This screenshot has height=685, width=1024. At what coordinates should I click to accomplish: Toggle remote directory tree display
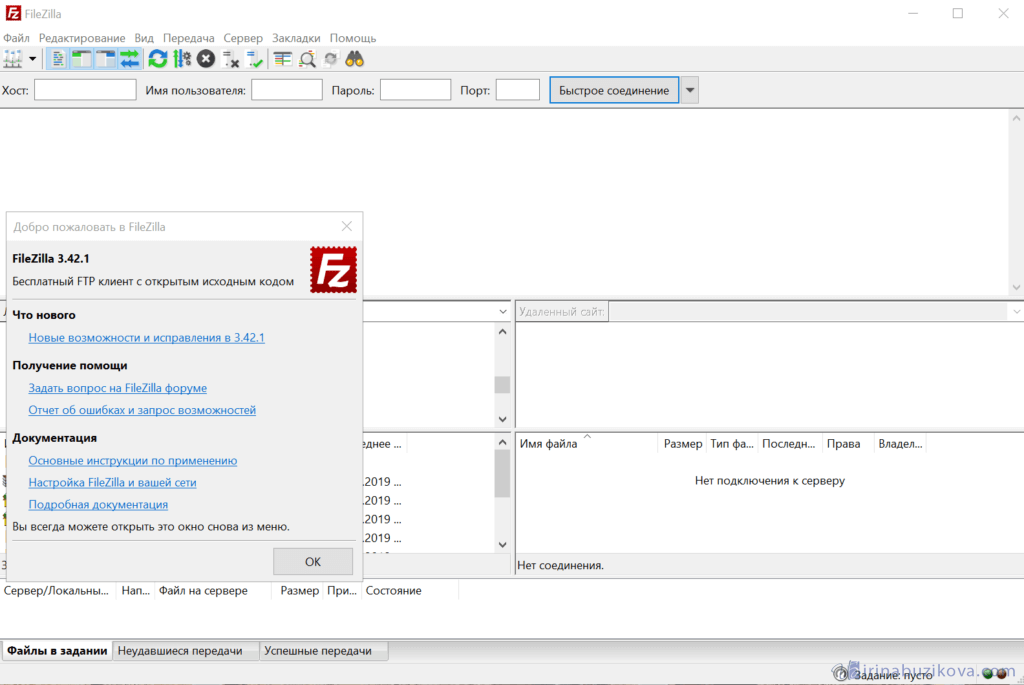[x=105, y=59]
